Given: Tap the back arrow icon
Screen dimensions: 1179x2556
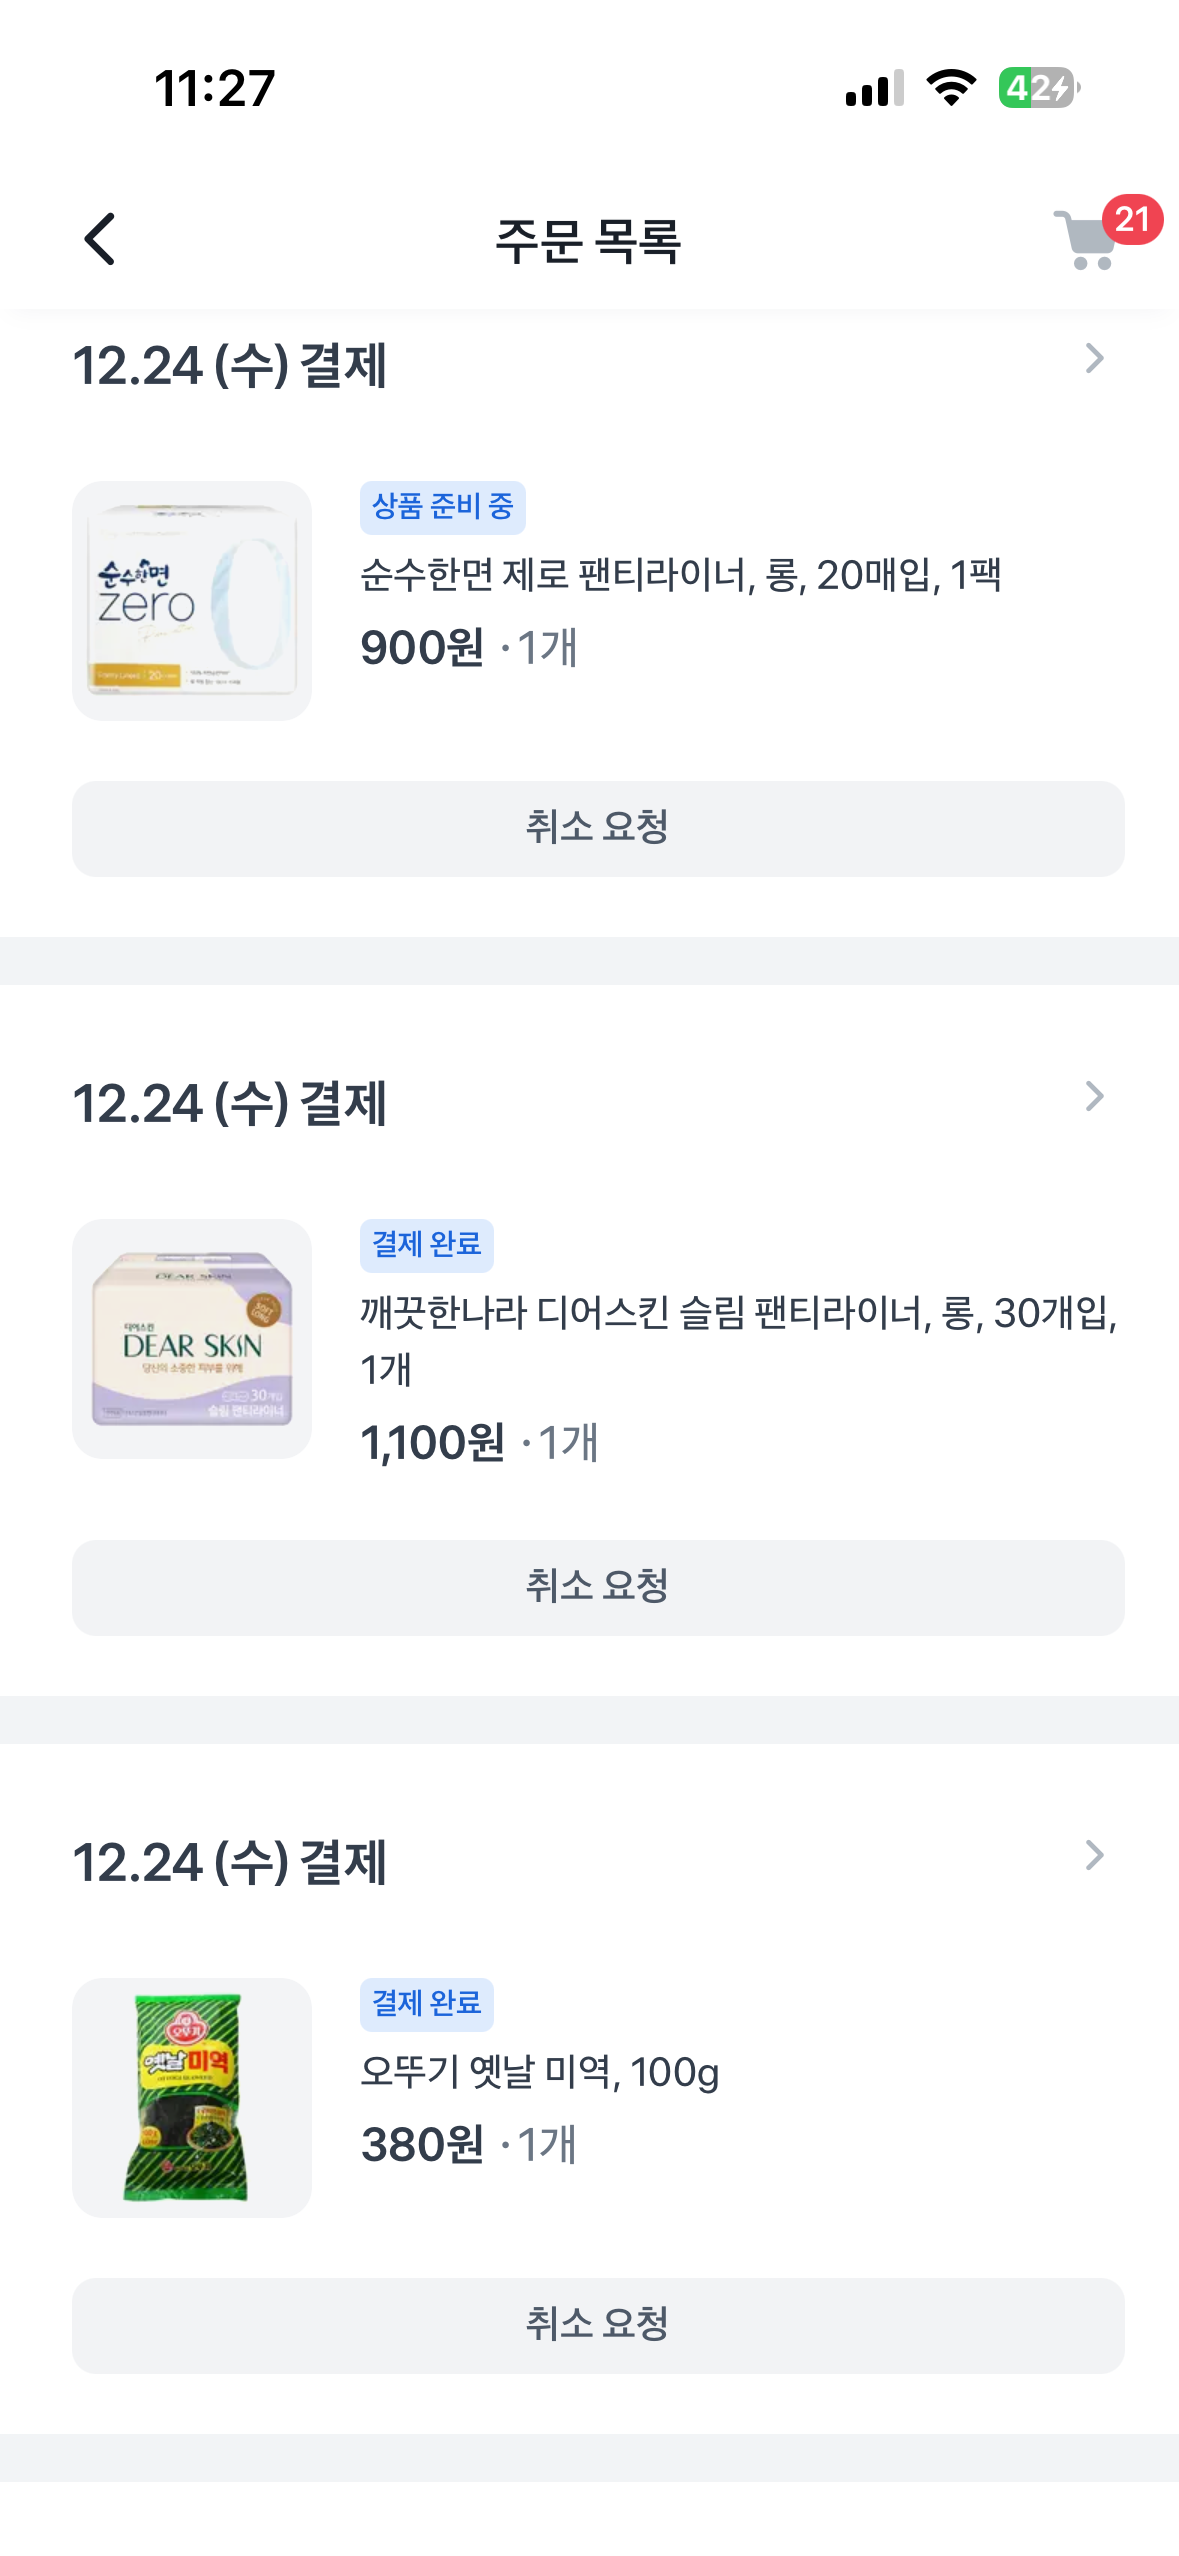Looking at the screenshot, I should [99, 240].
